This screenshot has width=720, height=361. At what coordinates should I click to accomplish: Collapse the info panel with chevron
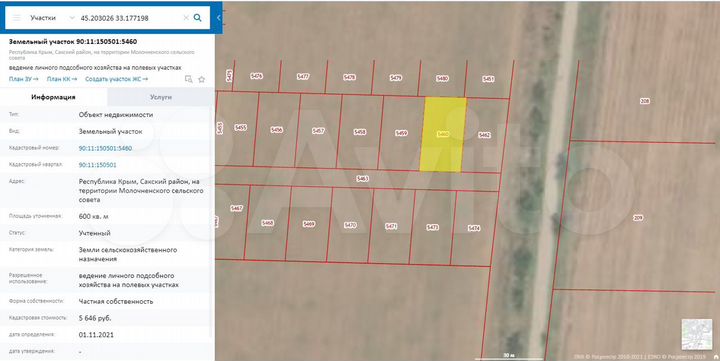[219, 18]
